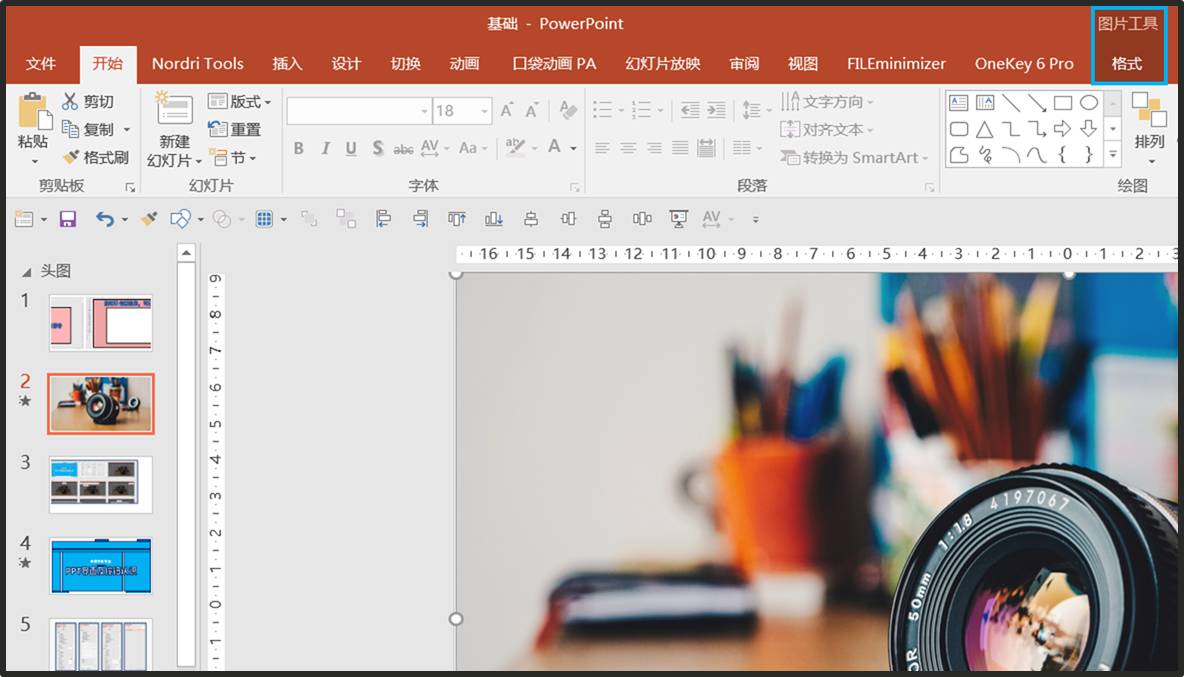Increase the font size with the larger A icon
This screenshot has width=1184, height=677.
[x=507, y=111]
